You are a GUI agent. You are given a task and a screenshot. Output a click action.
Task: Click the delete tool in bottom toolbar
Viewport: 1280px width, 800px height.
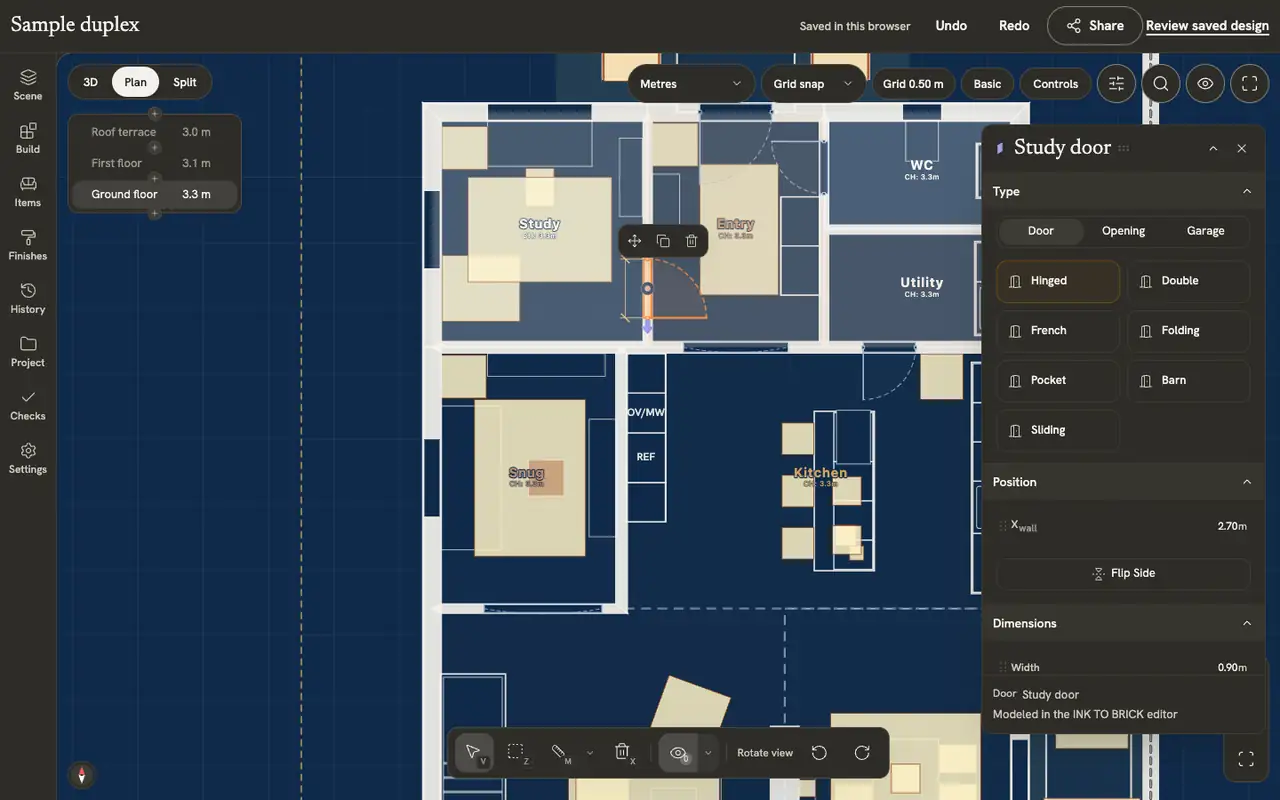[622, 752]
